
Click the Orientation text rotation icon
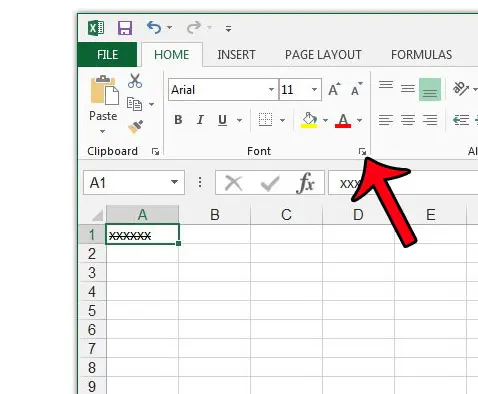(x=461, y=89)
